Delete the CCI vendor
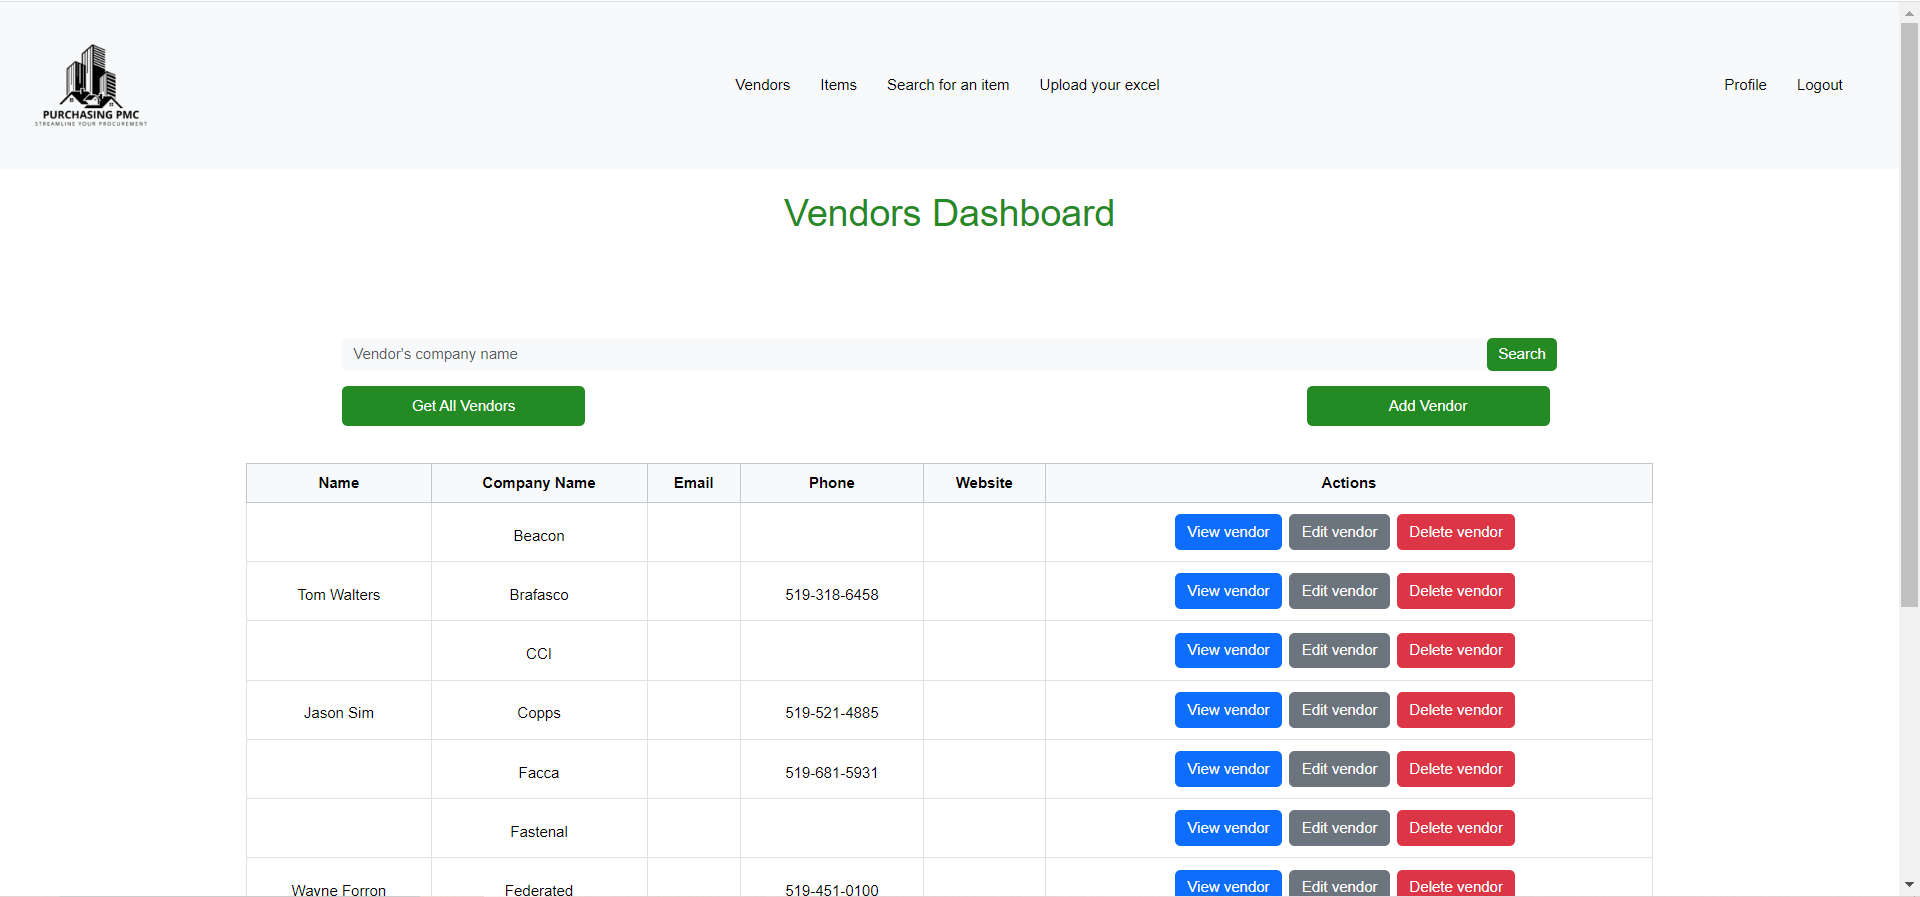This screenshot has height=897, width=1920. (x=1455, y=650)
